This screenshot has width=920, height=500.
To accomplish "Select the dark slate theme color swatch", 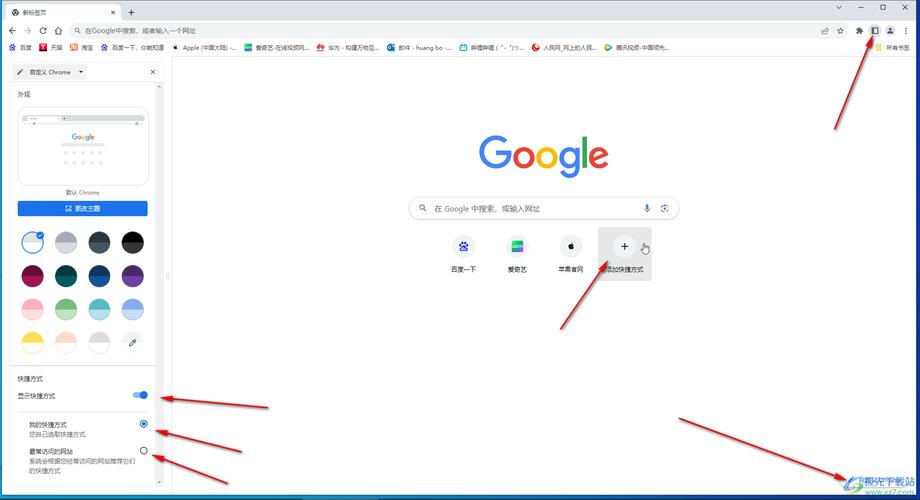I will [99, 242].
